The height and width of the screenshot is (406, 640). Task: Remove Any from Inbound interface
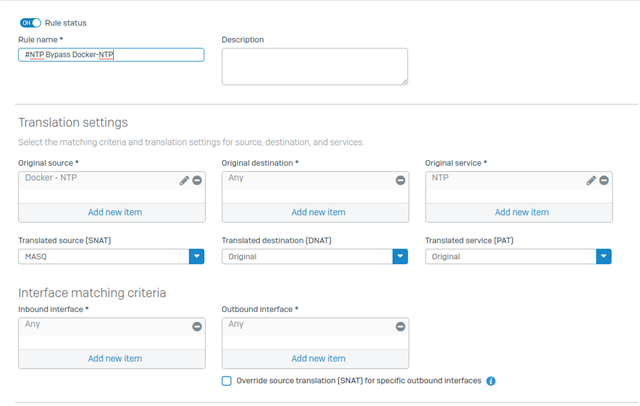tap(197, 326)
